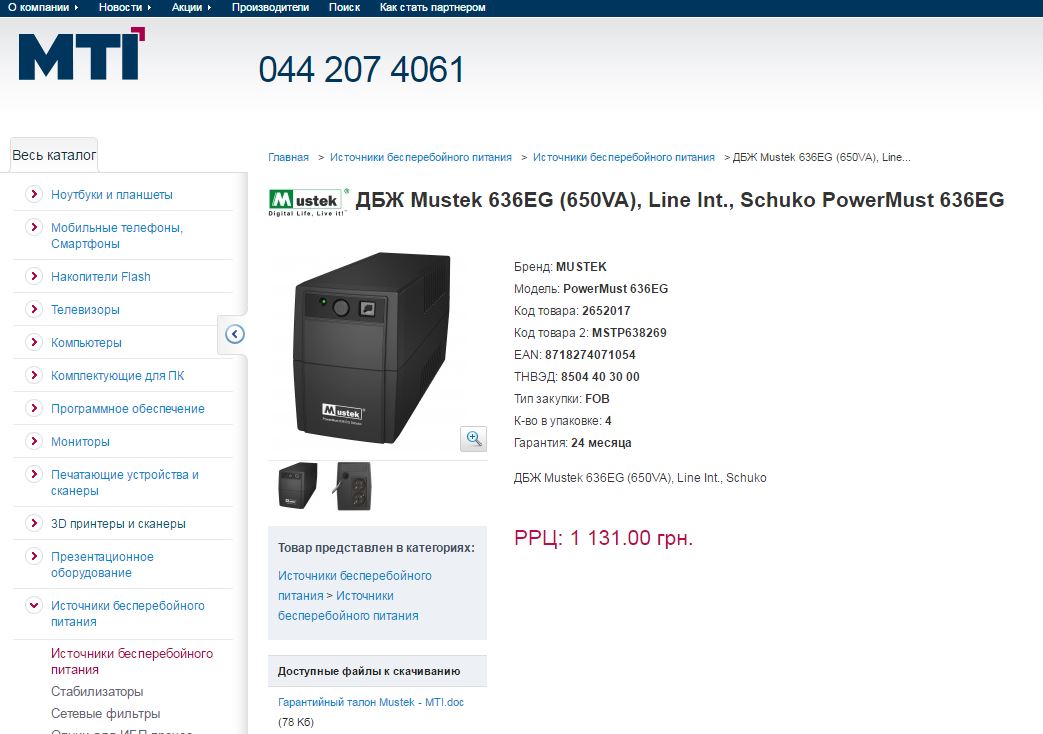Click arrow icon beside Компьютеры
Viewport: 1043px width, 734px height.
[x=33, y=342]
